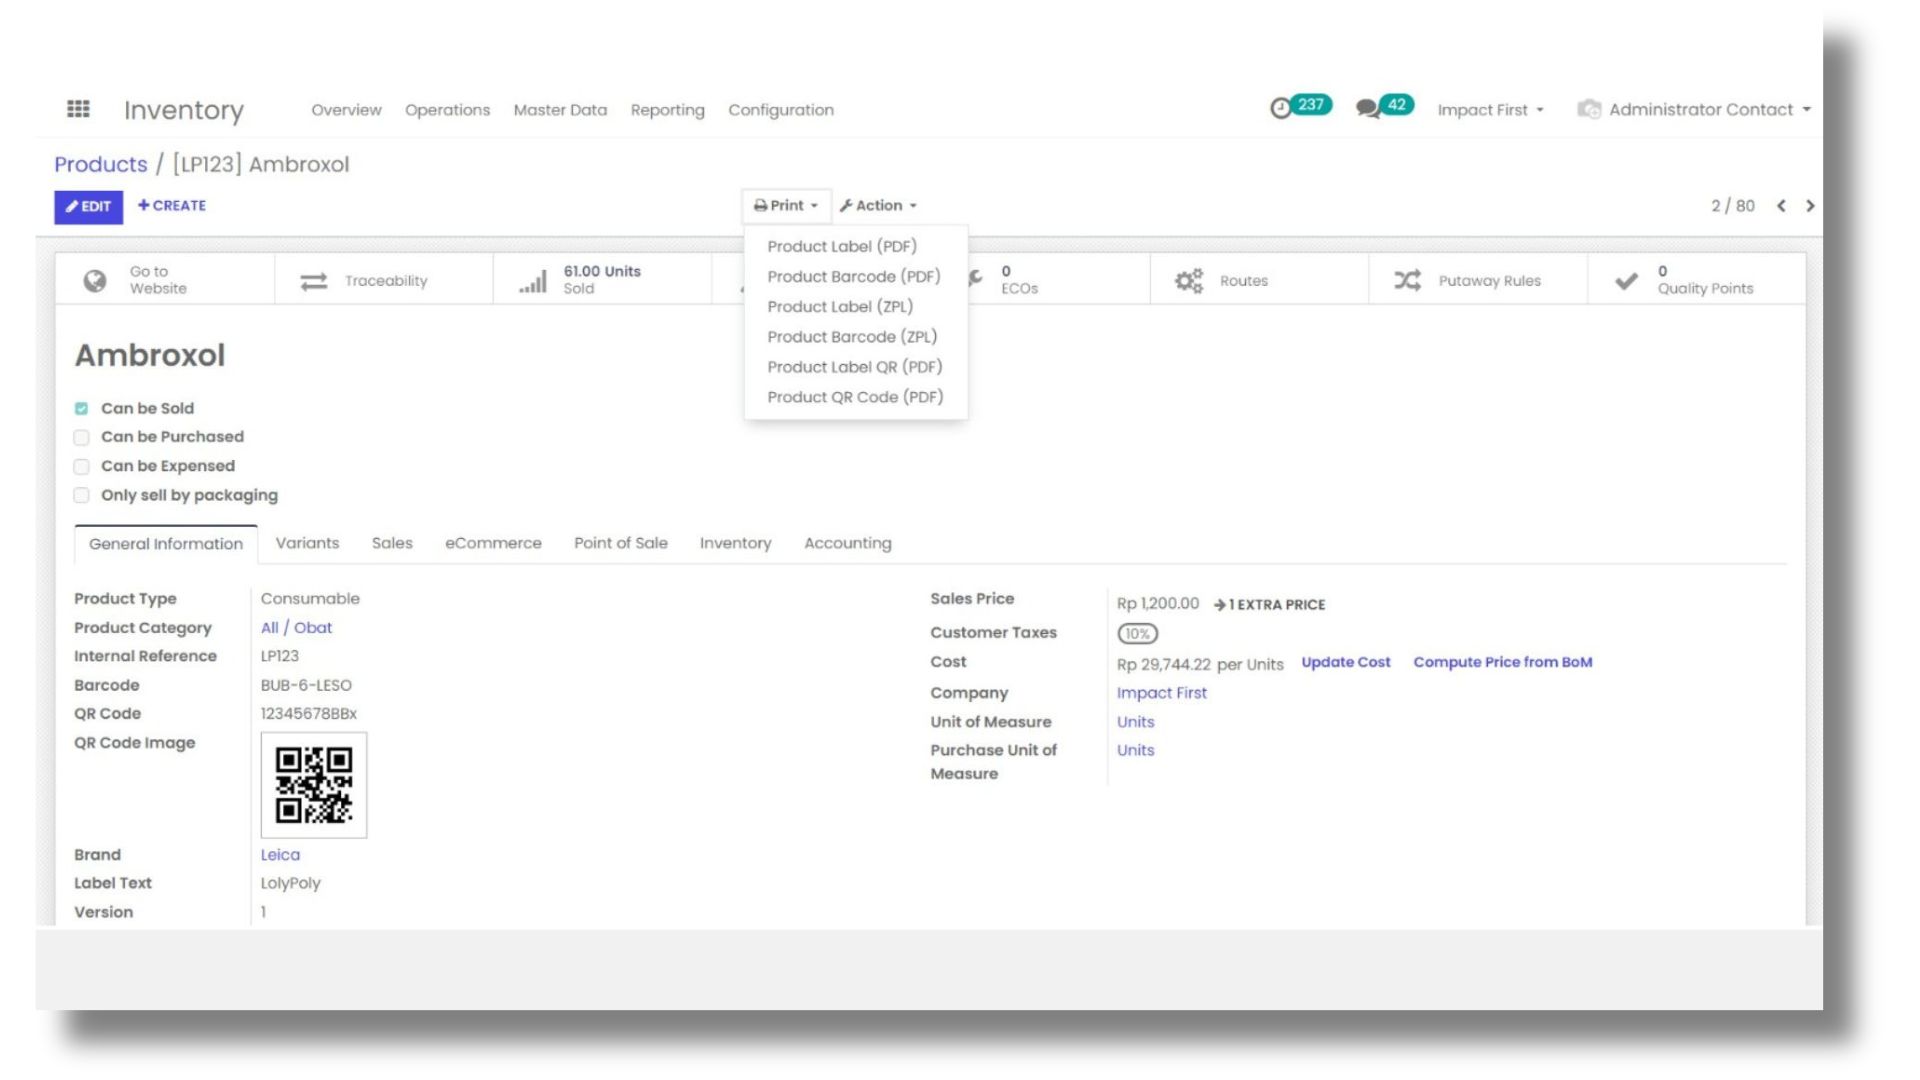The height and width of the screenshot is (1080, 1920).
Task: Open the apps grid menu icon
Action: pyautogui.click(x=78, y=108)
